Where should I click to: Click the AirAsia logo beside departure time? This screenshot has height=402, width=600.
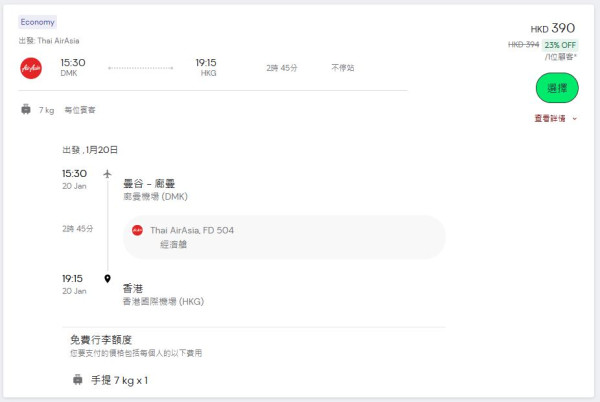[31, 67]
